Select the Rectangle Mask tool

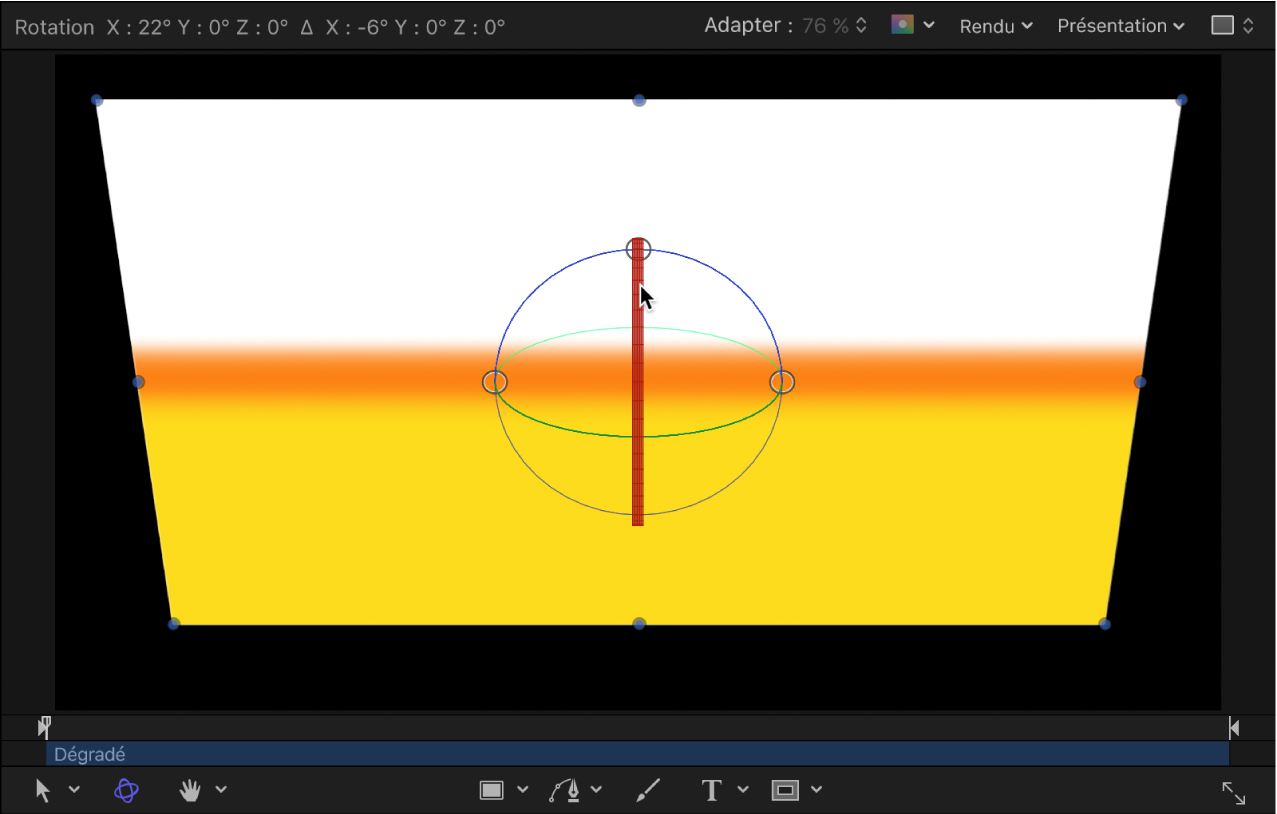(x=785, y=790)
